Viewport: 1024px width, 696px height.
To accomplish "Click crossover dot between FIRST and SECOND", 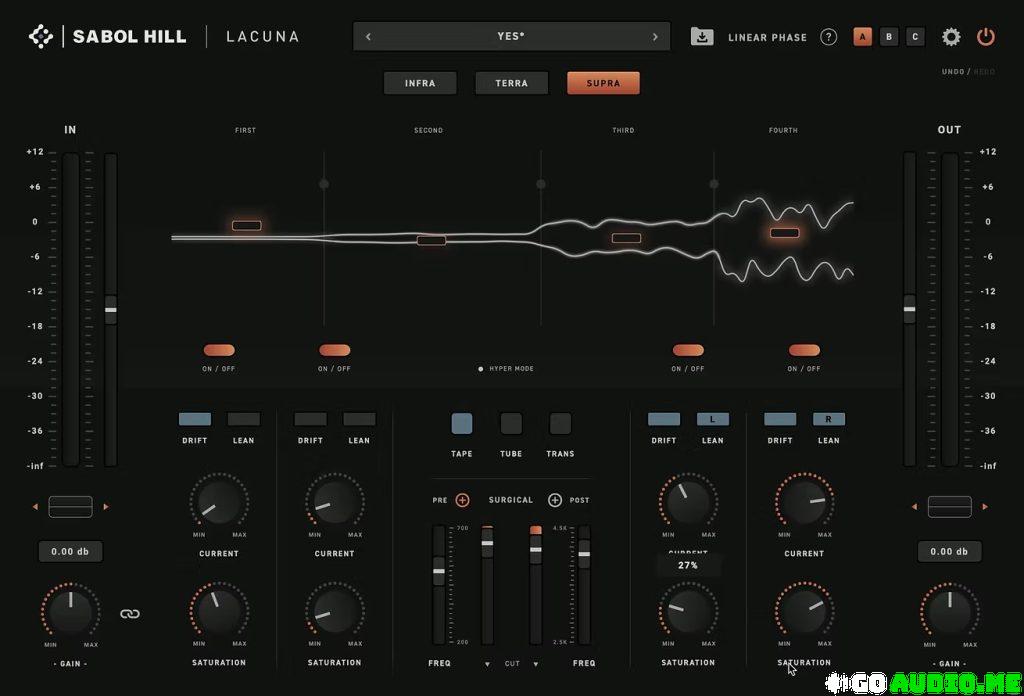I will (x=324, y=184).
